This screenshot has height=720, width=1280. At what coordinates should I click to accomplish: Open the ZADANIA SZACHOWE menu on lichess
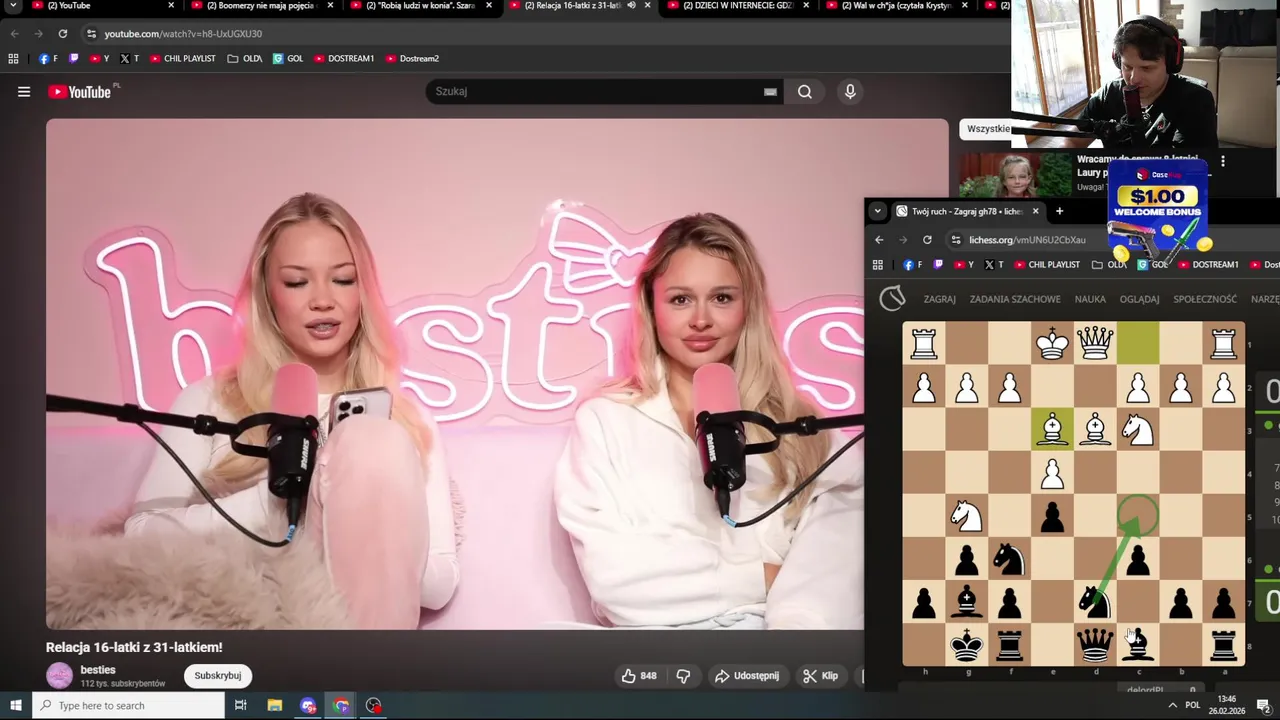click(1015, 299)
